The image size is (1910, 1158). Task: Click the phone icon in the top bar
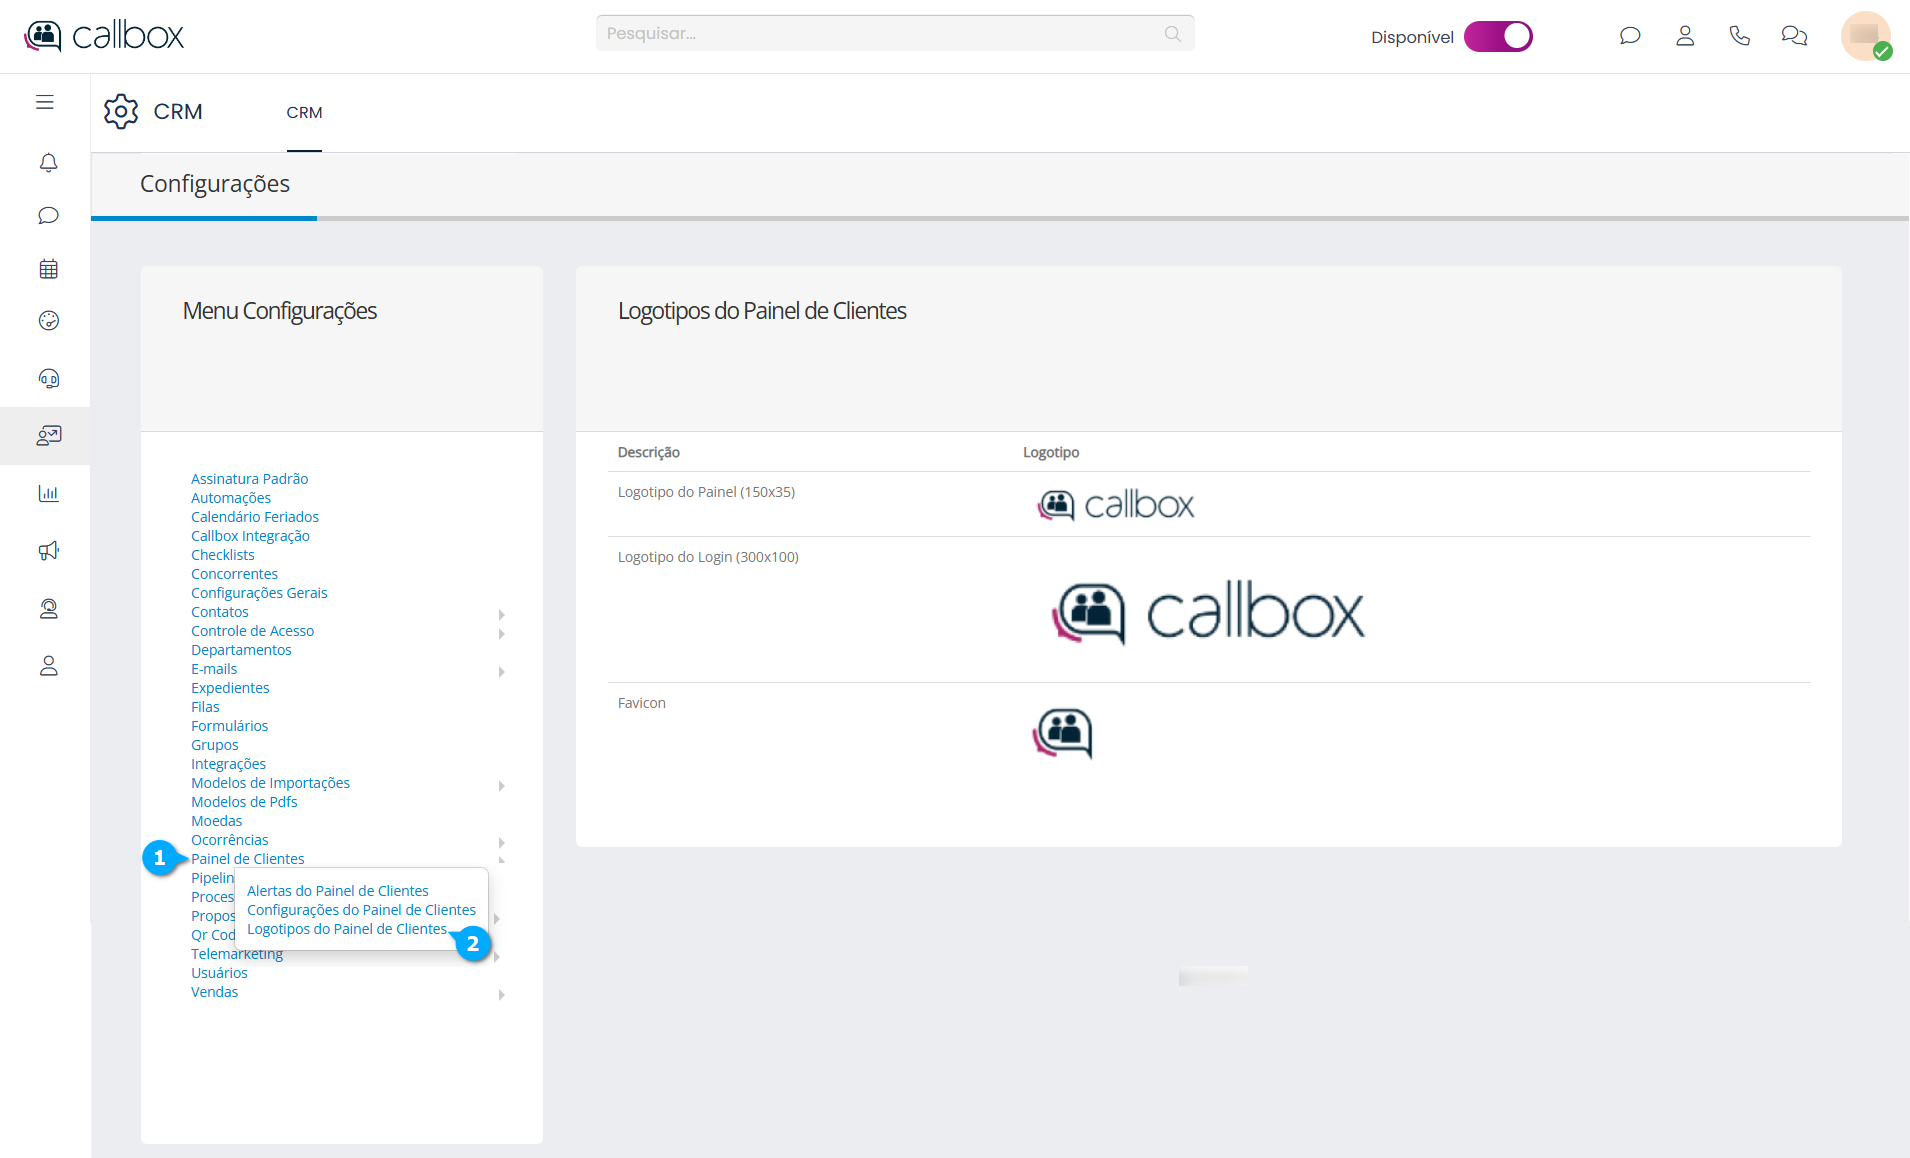click(1739, 36)
